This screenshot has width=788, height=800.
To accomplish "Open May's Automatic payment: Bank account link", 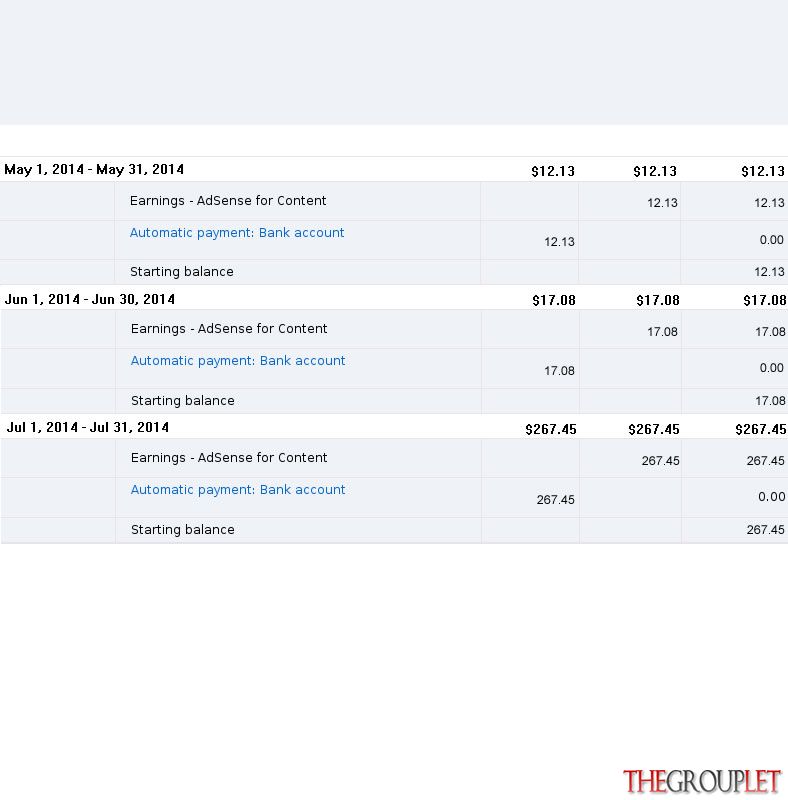I will 237,233.
